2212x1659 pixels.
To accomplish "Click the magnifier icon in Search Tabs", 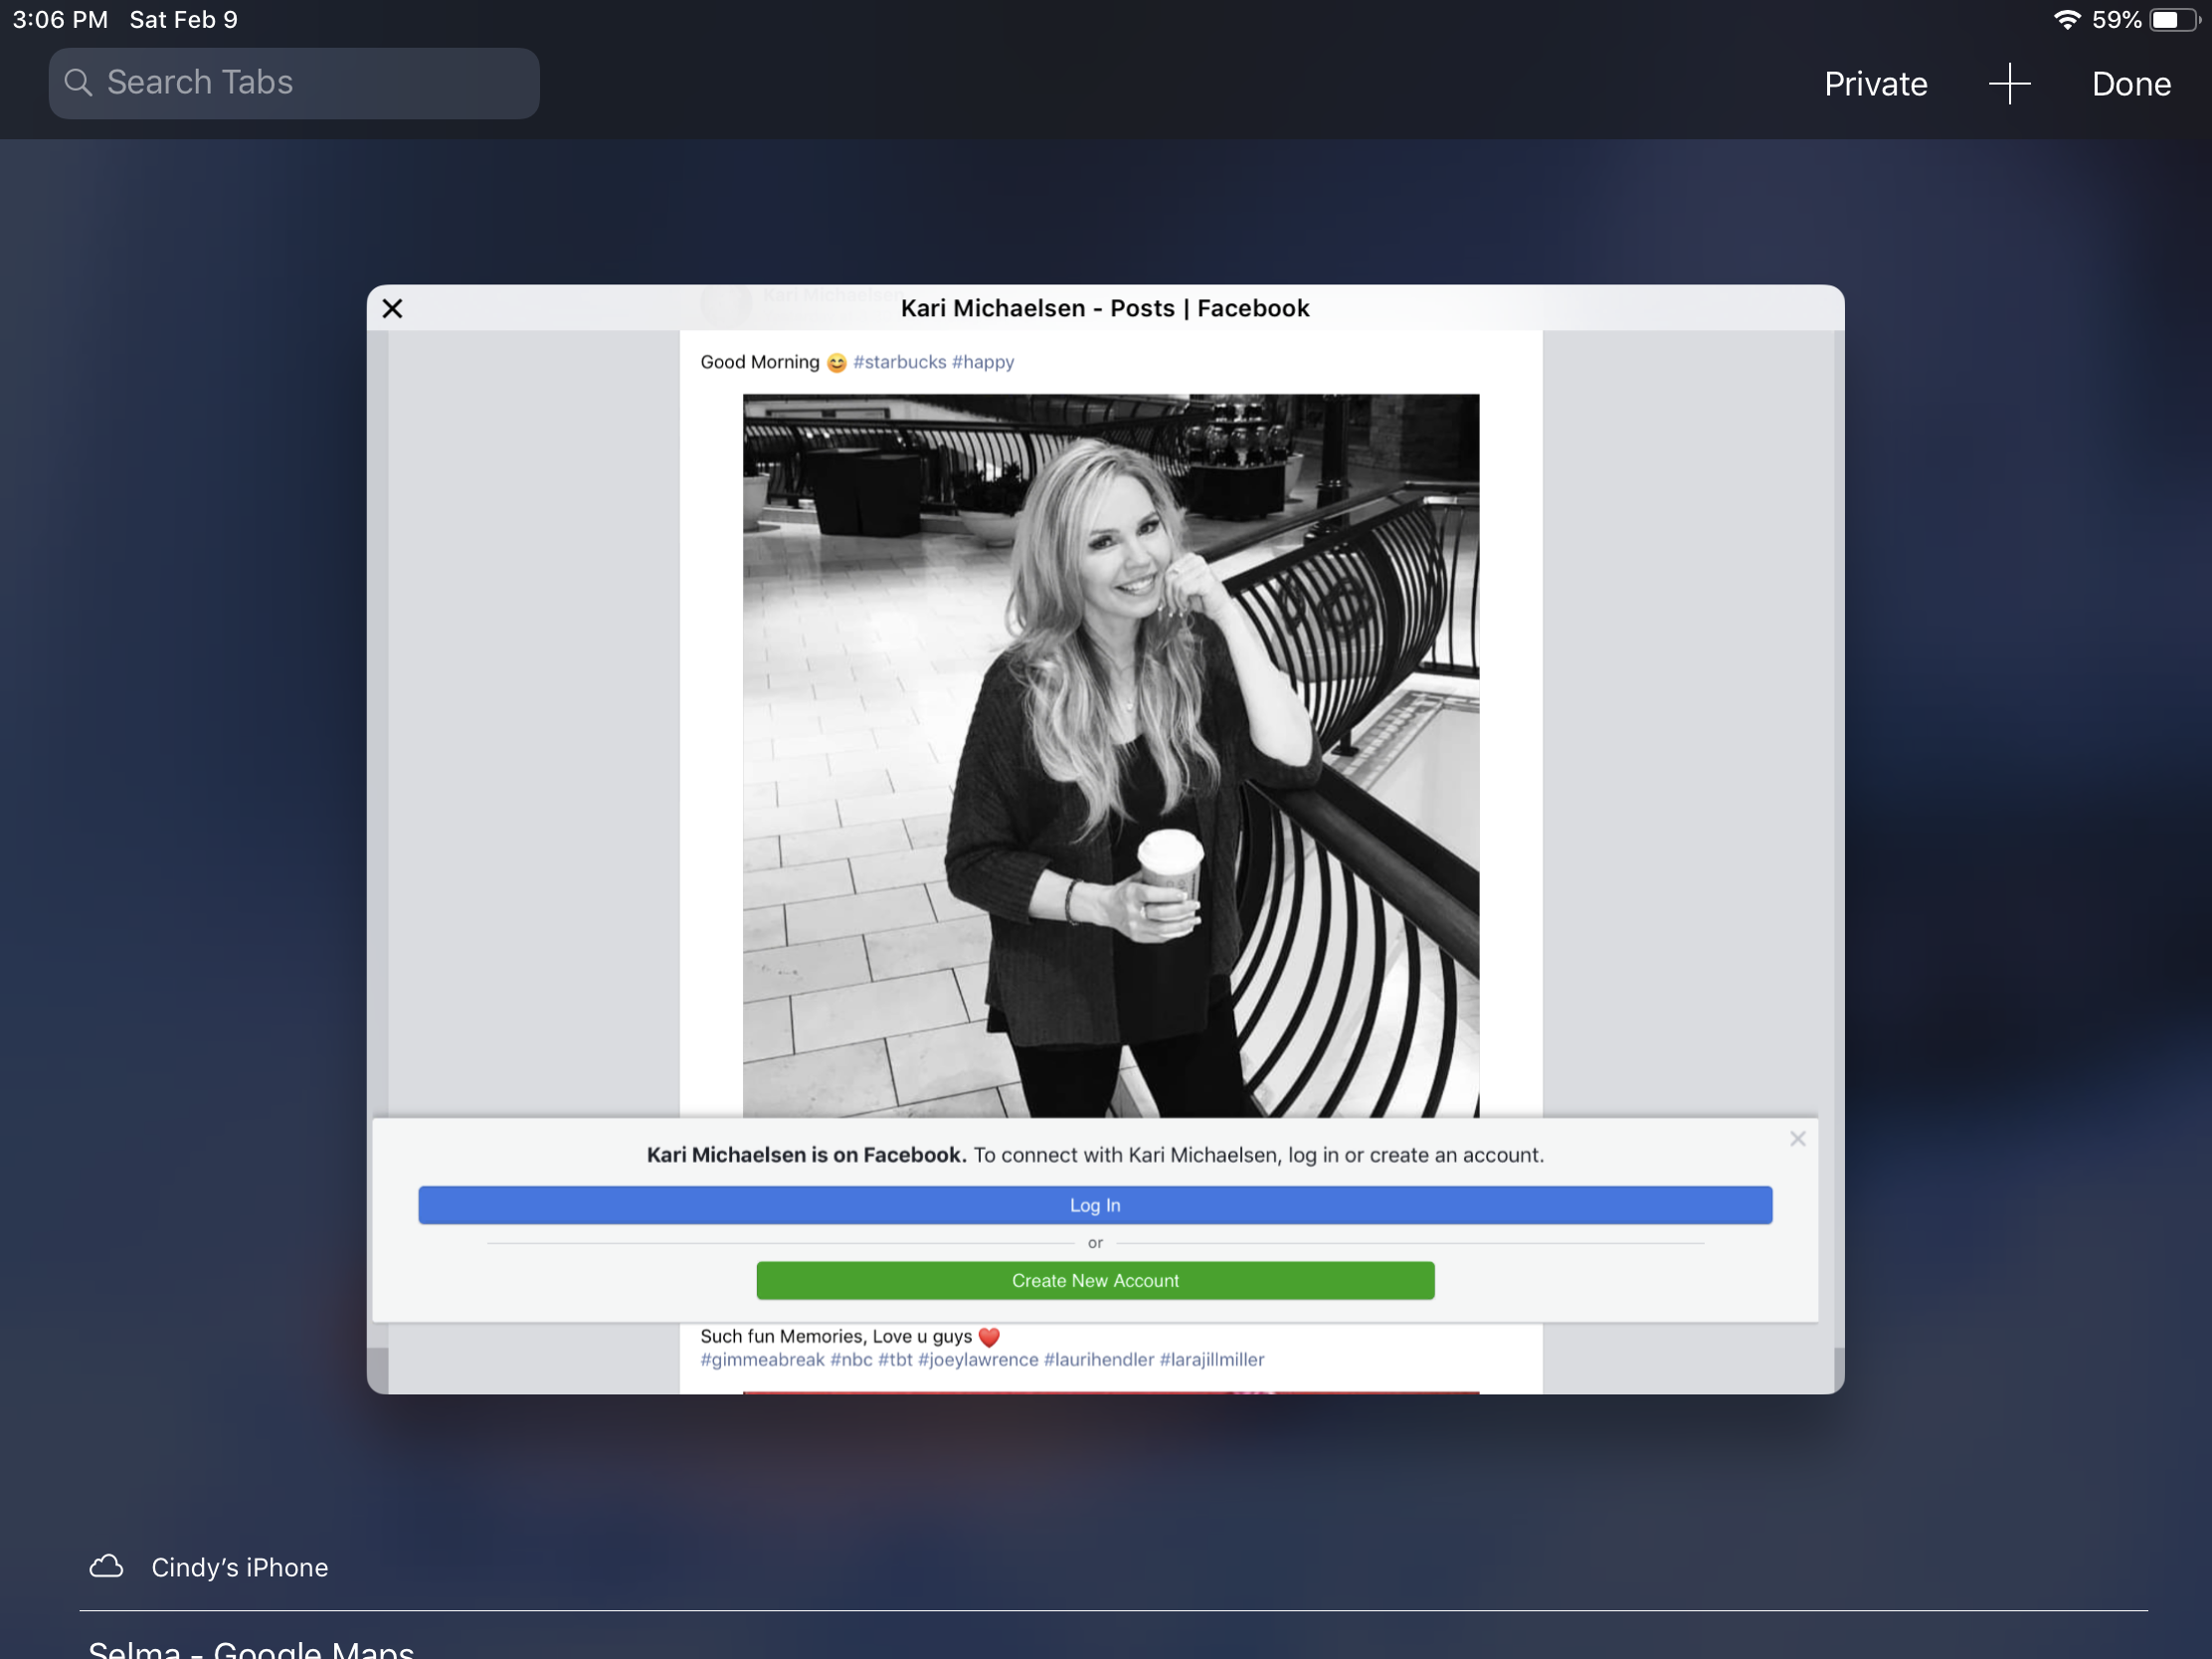I will tap(78, 83).
